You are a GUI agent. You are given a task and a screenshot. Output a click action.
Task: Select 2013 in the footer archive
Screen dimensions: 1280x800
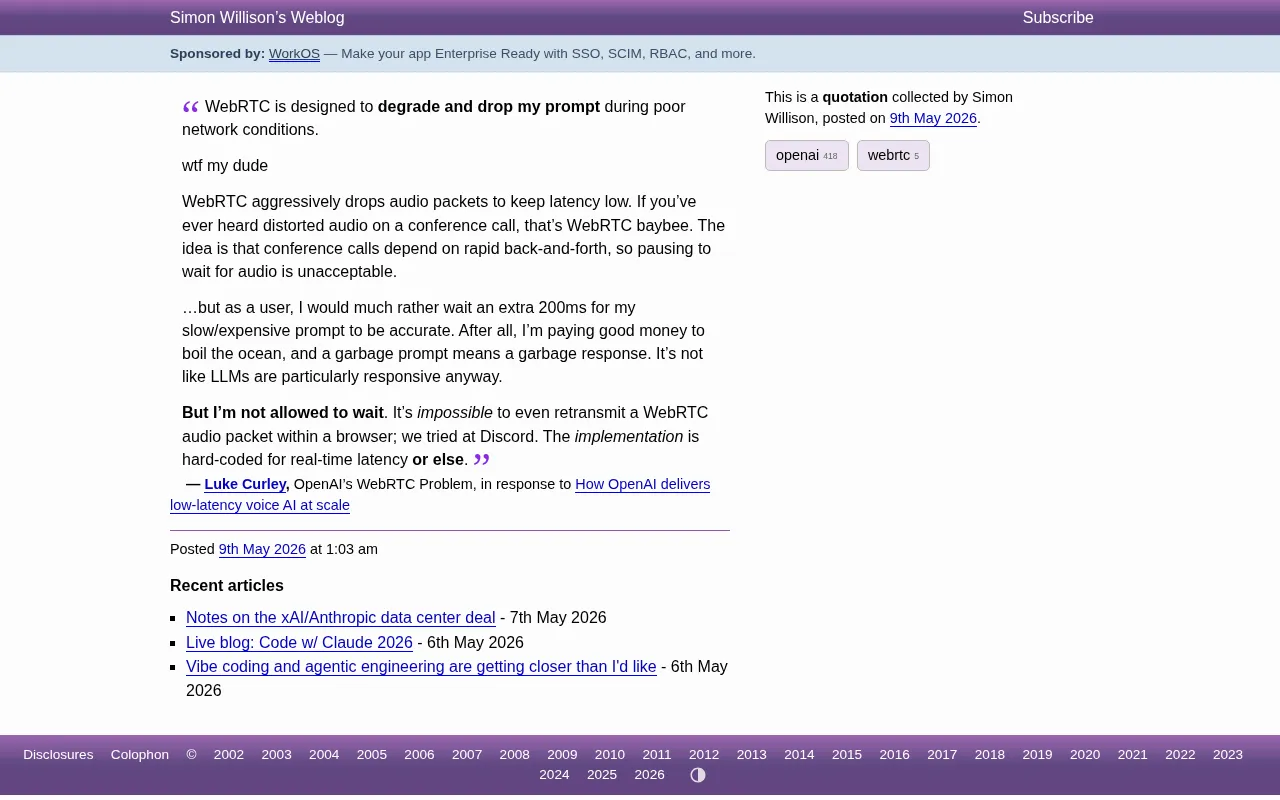tap(752, 755)
